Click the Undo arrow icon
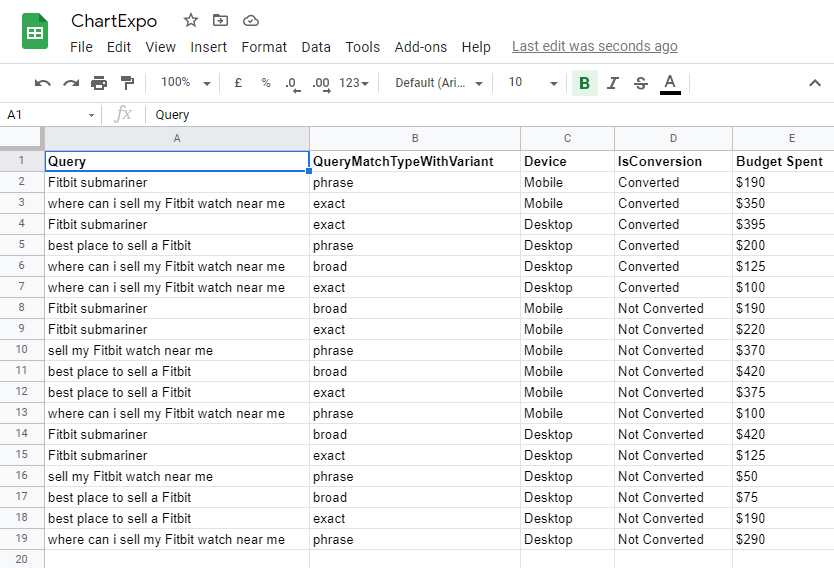 (x=43, y=83)
